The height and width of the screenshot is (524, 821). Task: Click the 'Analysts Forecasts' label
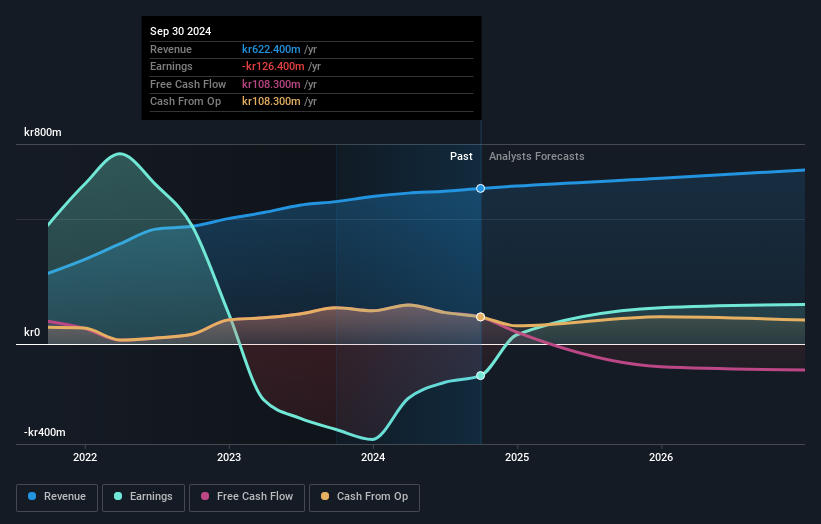click(x=537, y=157)
